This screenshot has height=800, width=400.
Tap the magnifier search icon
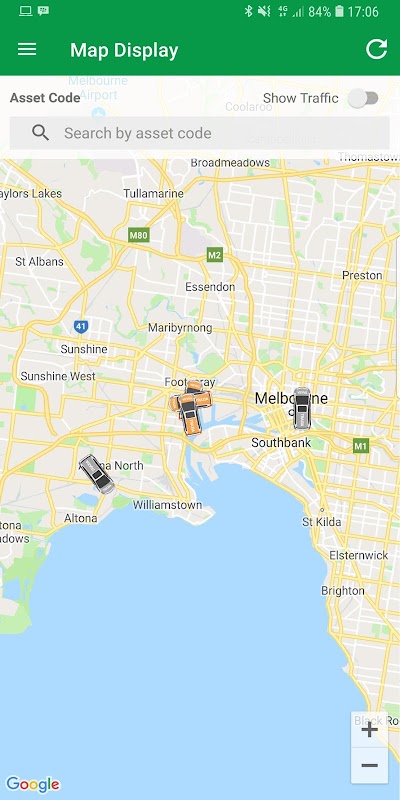(40, 133)
